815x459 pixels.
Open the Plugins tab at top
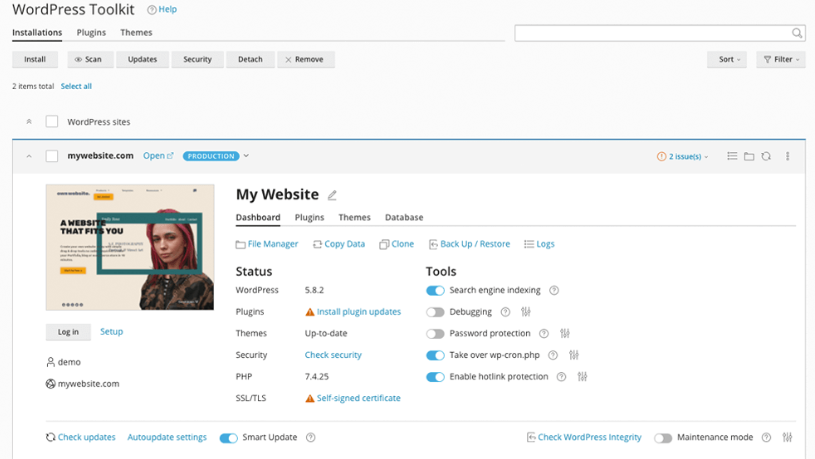(x=91, y=33)
